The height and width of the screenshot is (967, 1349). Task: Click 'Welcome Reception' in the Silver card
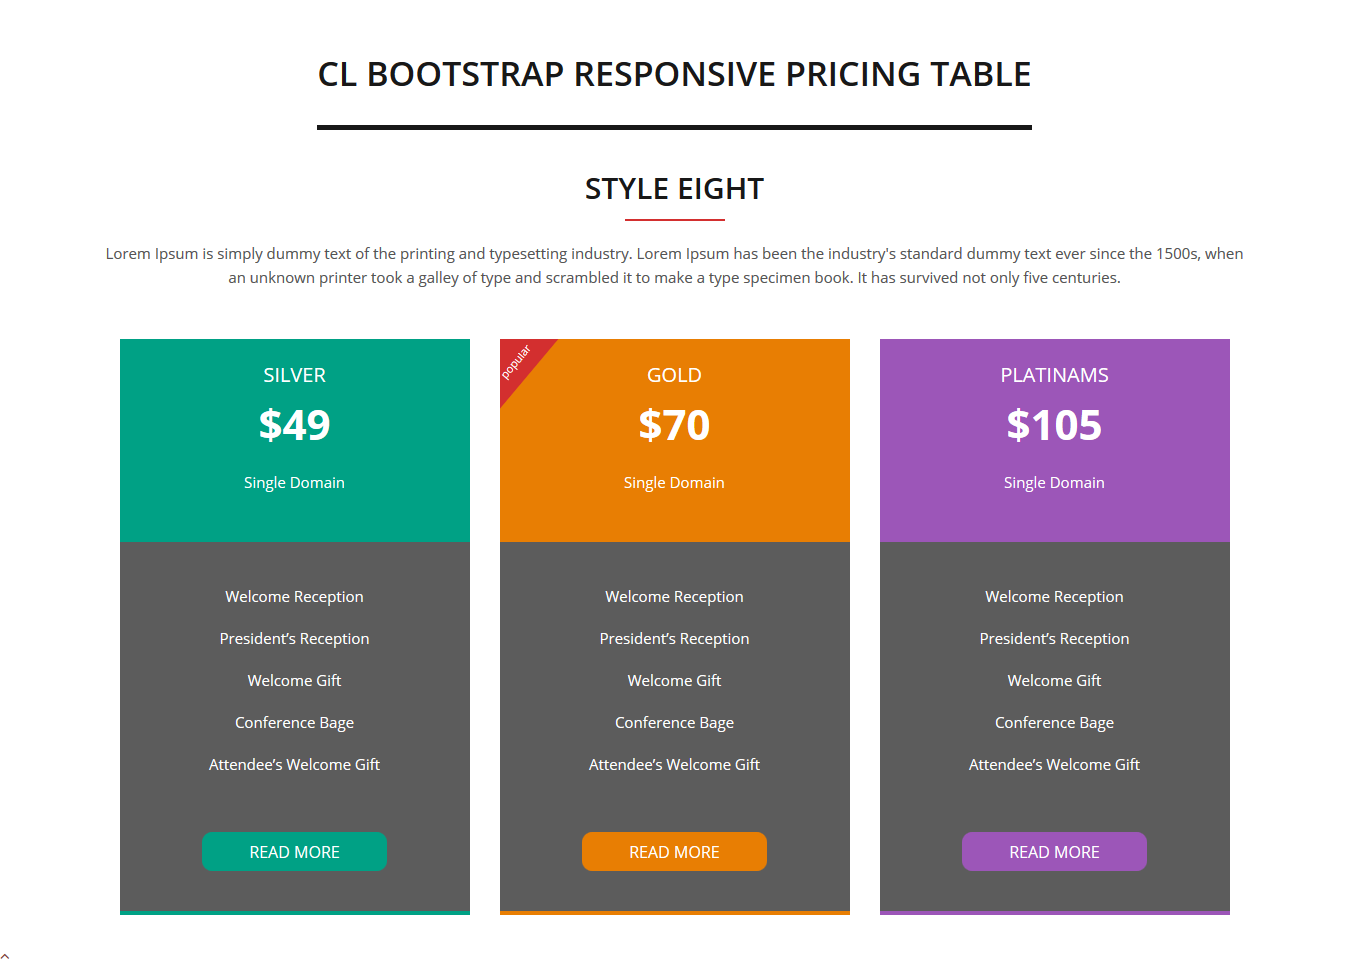[294, 596]
